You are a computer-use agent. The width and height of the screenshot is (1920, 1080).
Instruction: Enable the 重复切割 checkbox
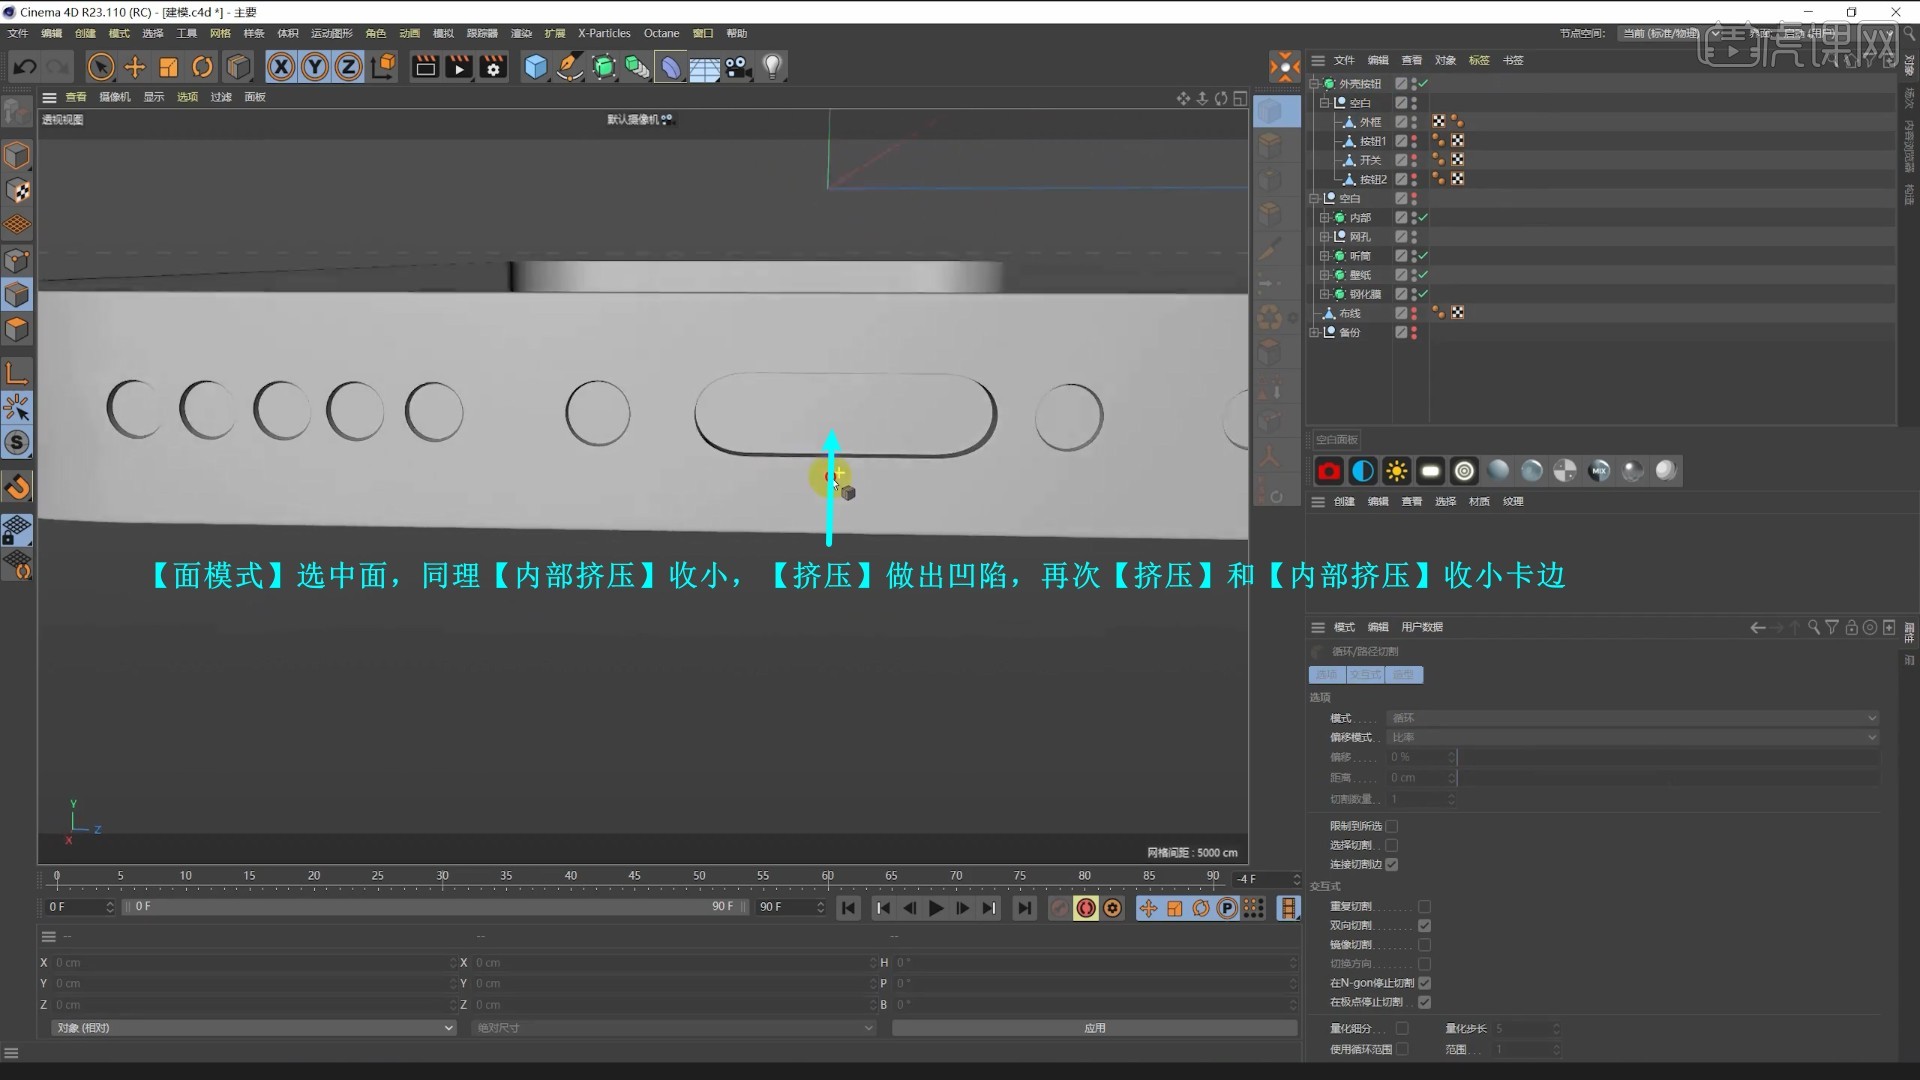click(1426, 906)
